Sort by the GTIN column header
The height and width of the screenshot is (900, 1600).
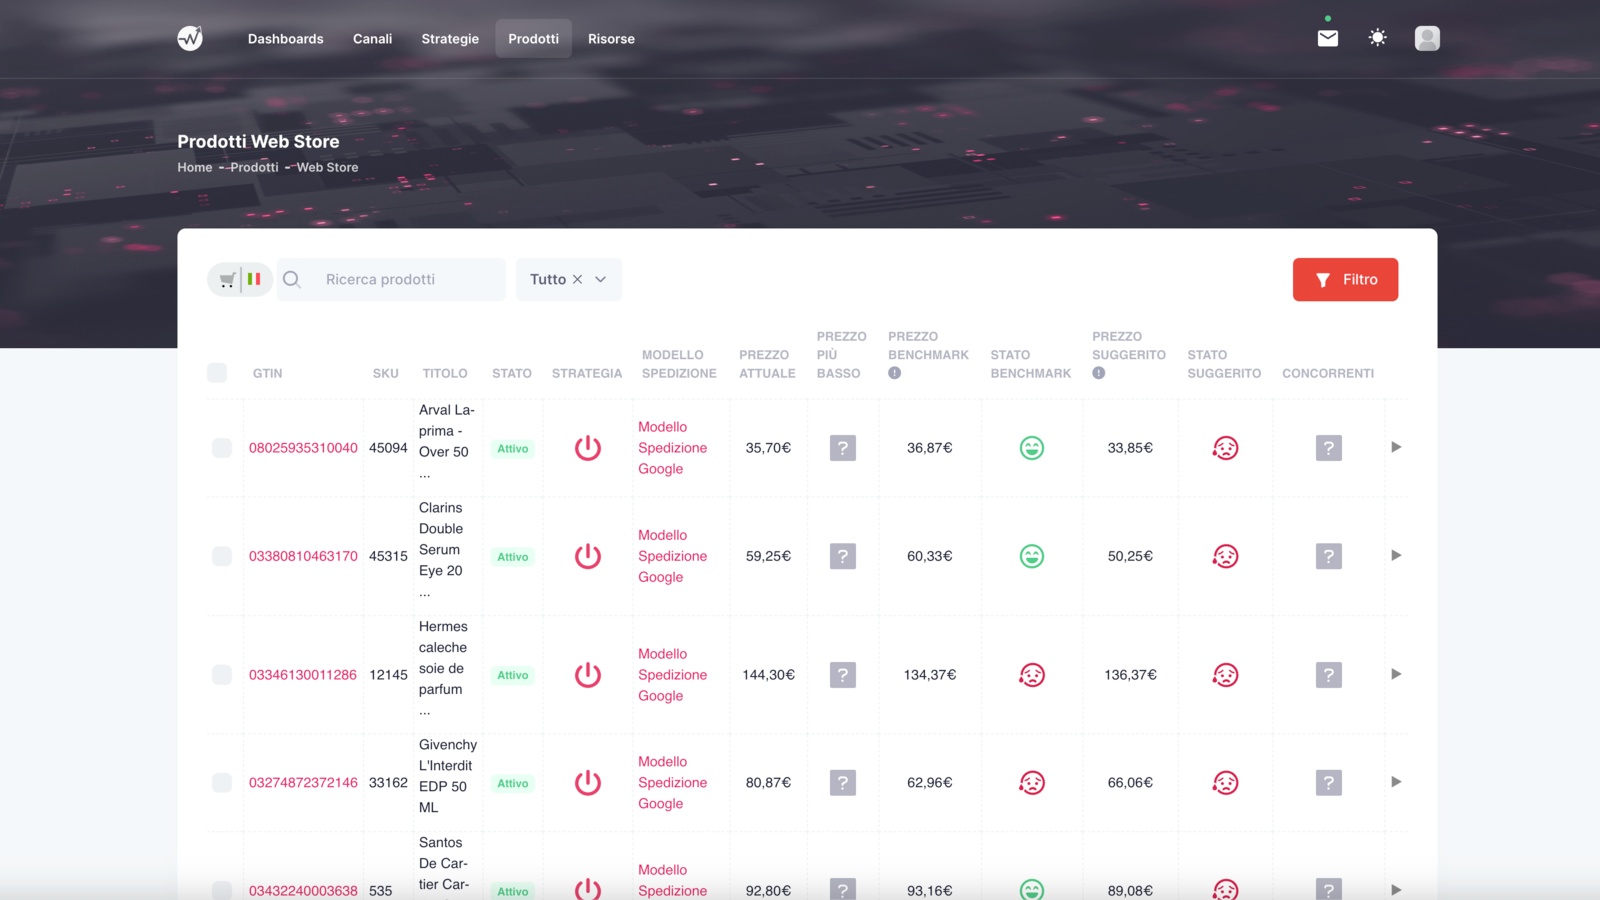[267, 373]
